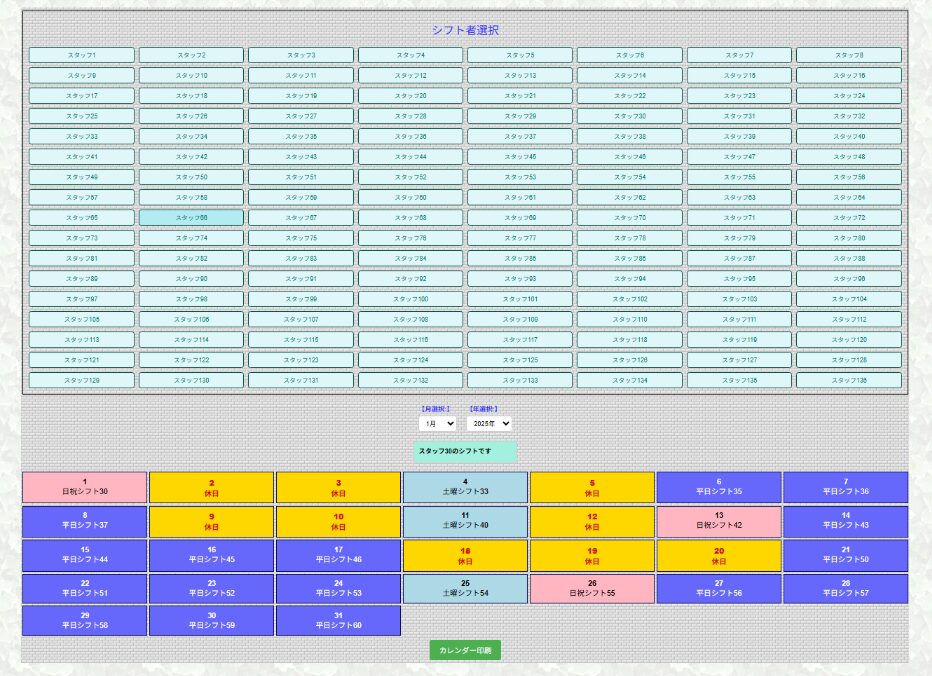Select the highlighted スタッフ66 button
The height and width of the screenshot is (676, 932).
click(191, 218)
